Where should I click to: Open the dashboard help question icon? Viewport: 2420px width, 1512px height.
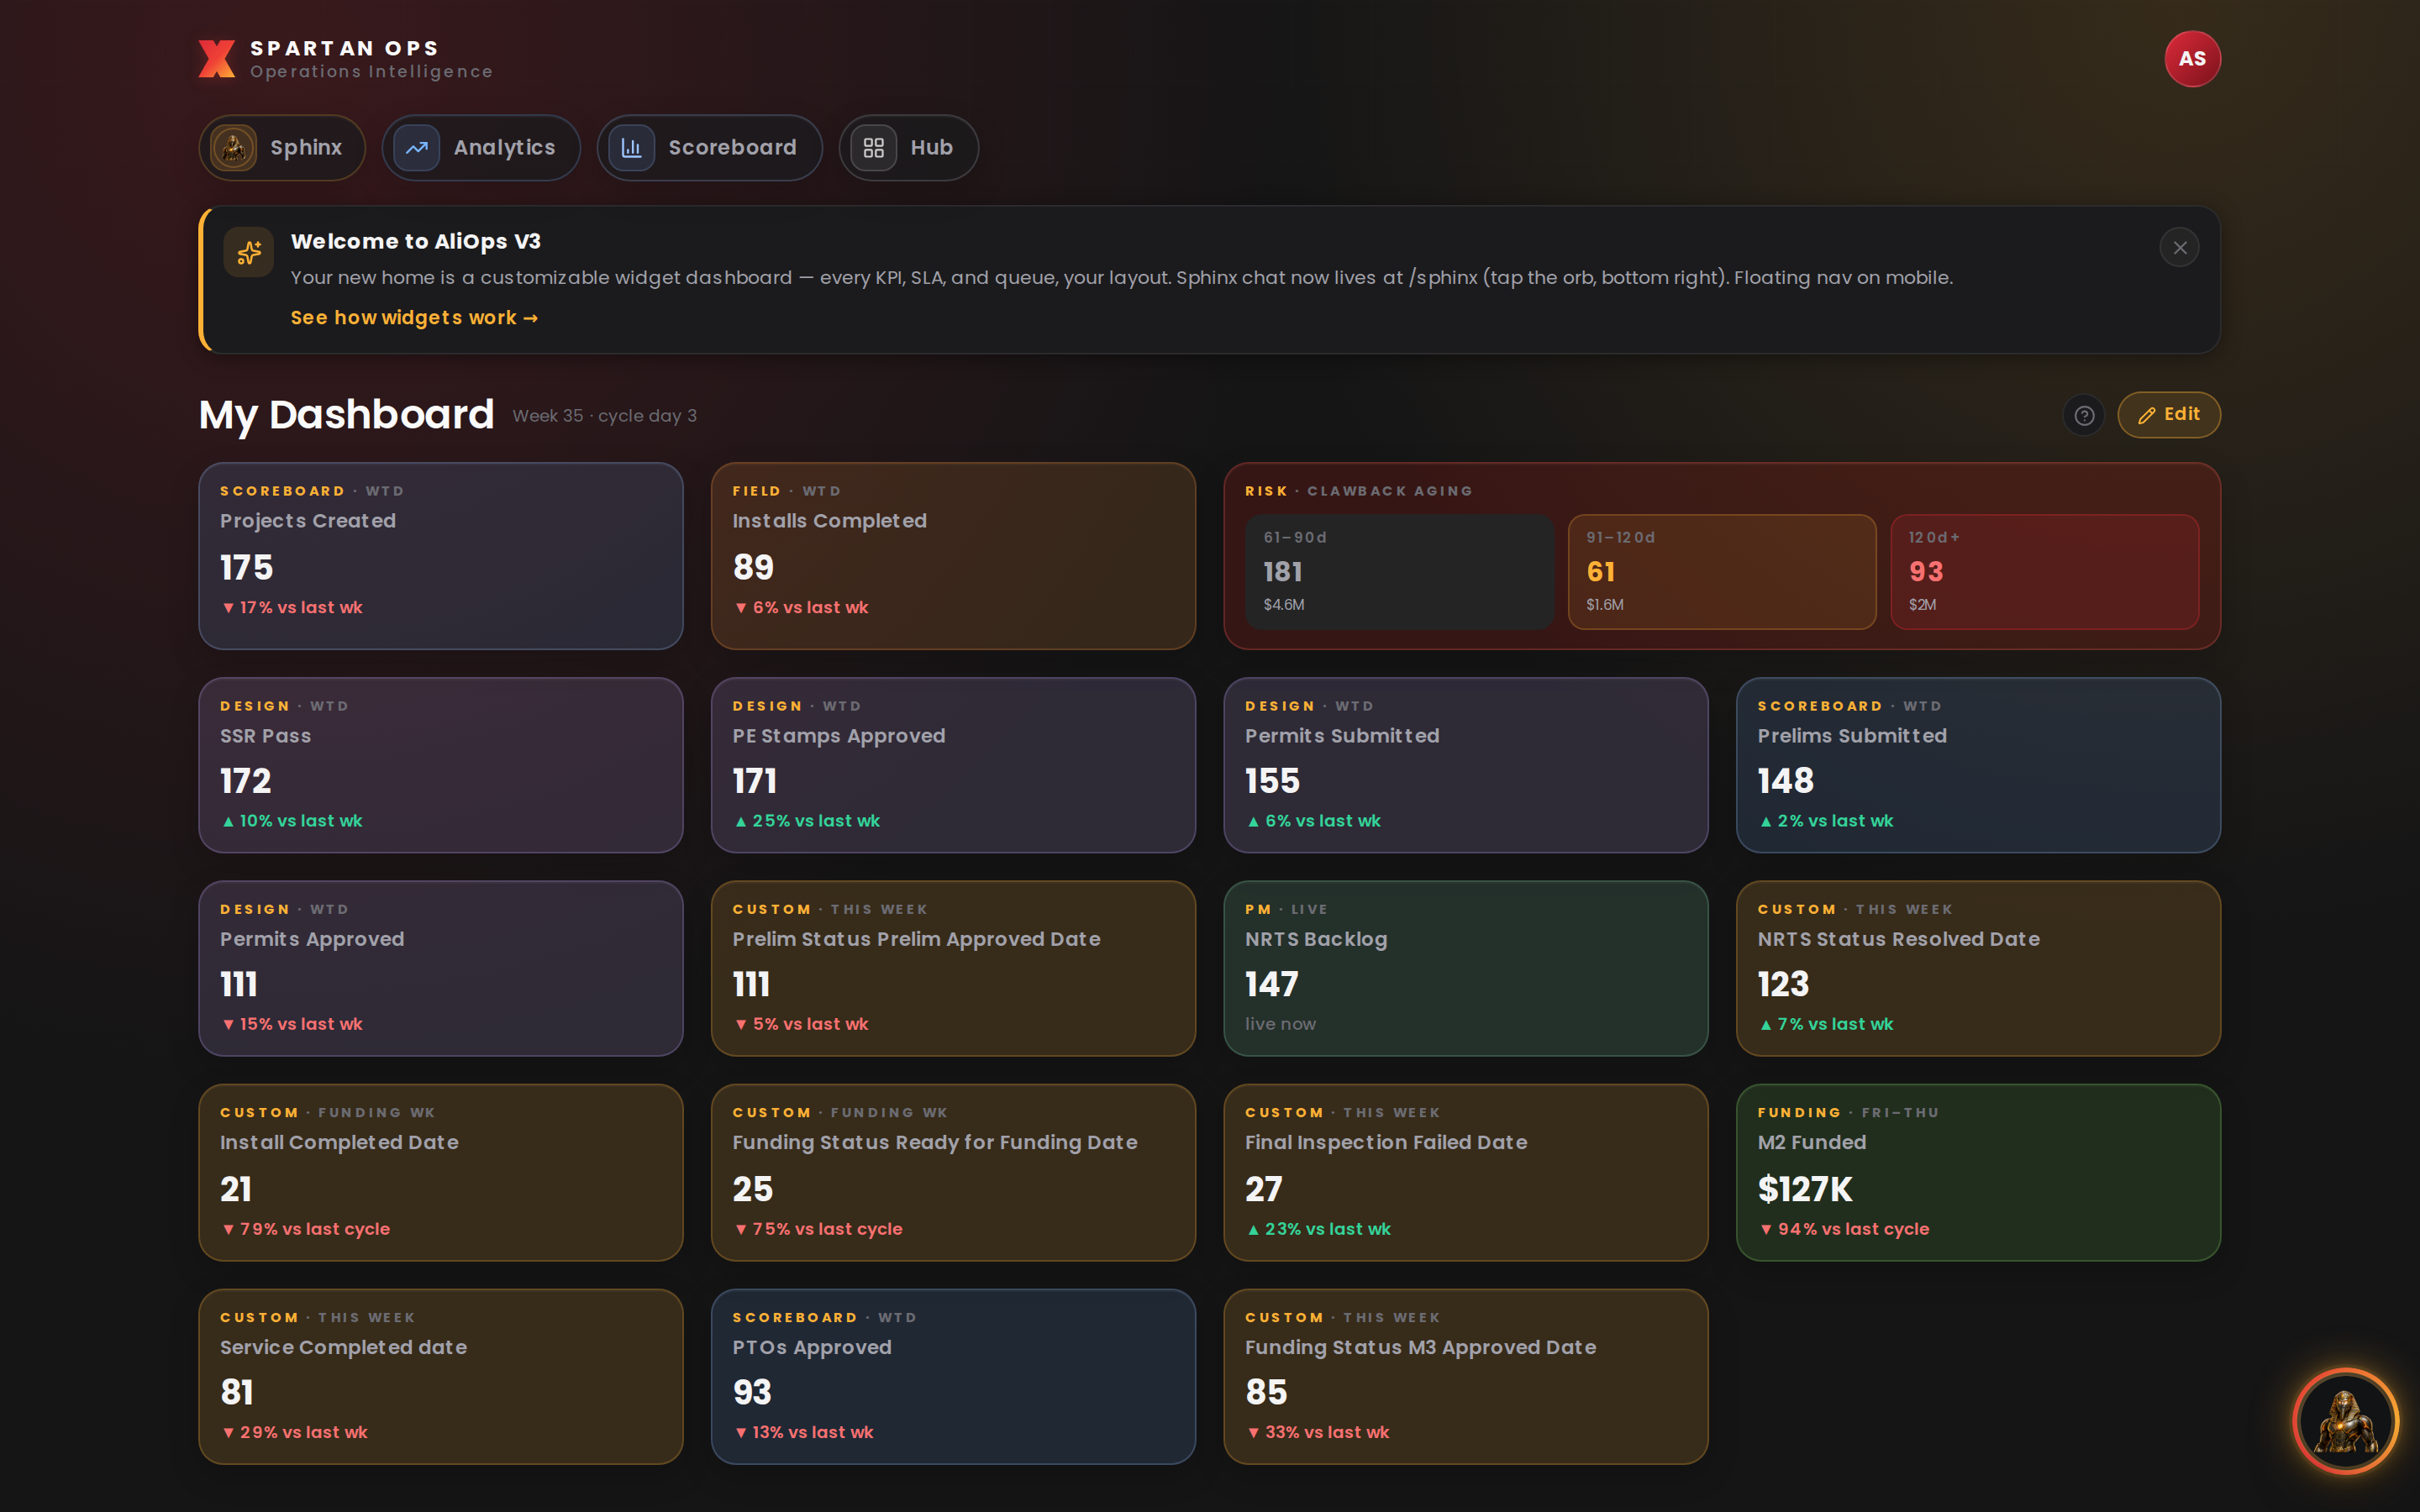coord(2084,415)
